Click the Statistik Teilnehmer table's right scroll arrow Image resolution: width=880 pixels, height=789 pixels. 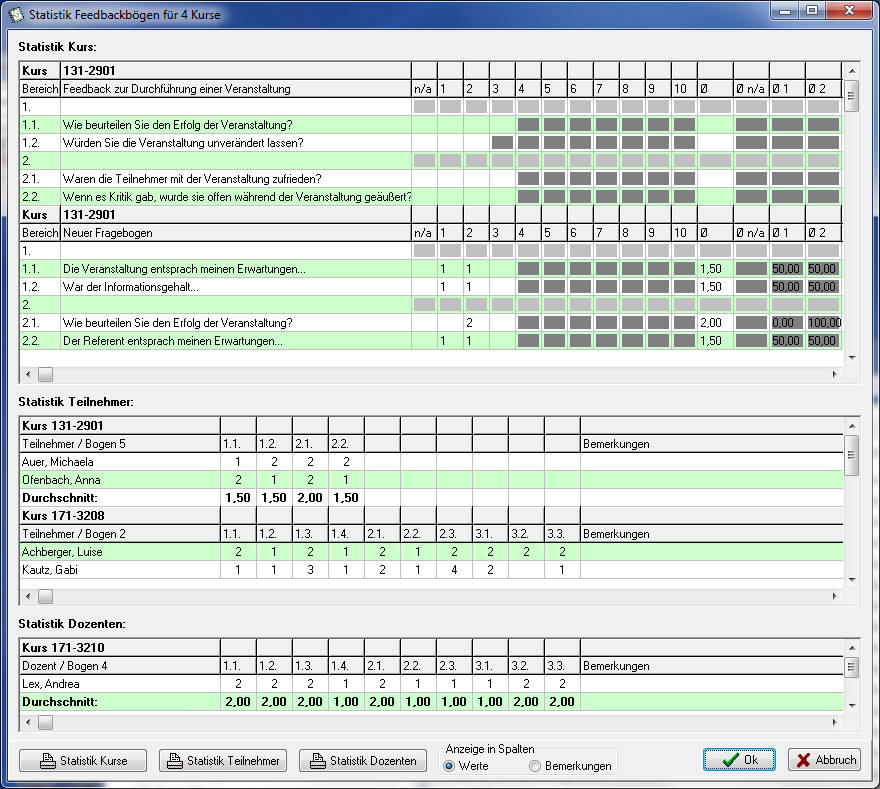[x=835, y=597]
